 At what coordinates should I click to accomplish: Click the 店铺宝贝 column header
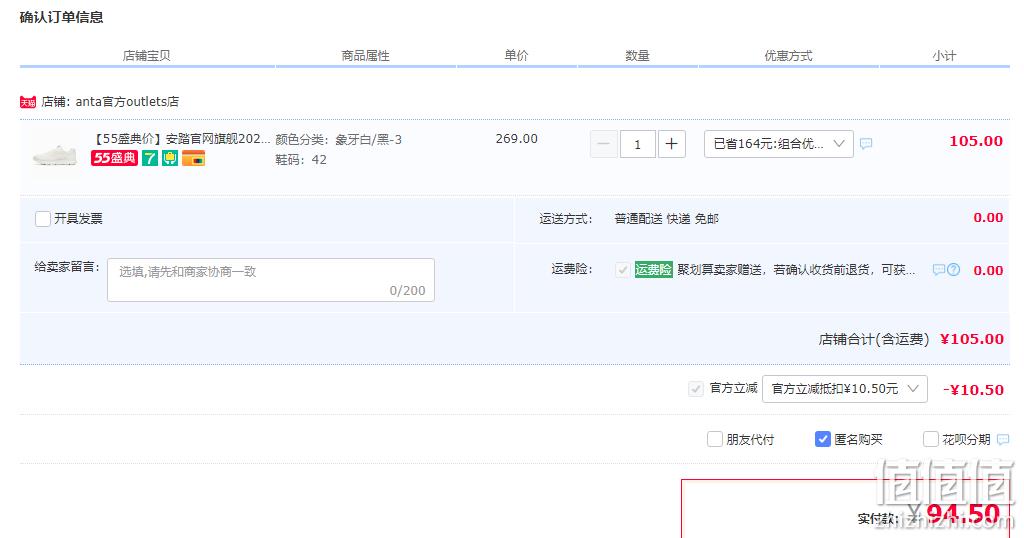pos(146,55)
